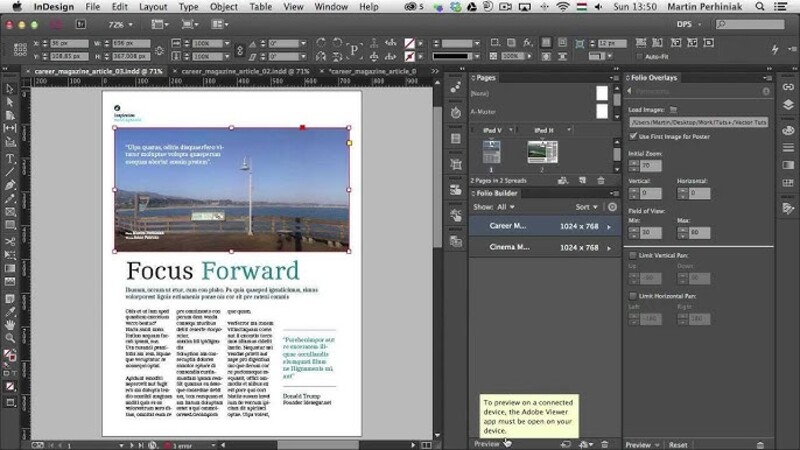Switch to career_magazine_article_02.indd tab

245,71
